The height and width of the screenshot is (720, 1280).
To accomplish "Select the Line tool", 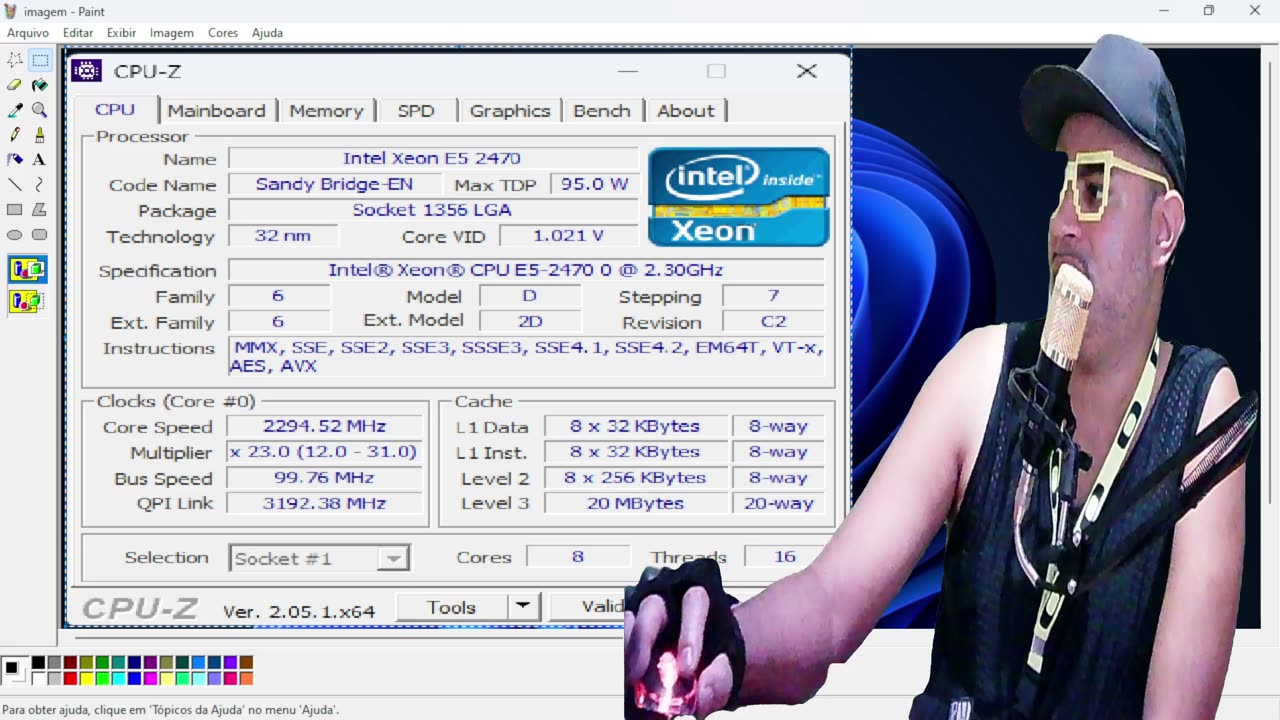I will [x=15, y=185].
